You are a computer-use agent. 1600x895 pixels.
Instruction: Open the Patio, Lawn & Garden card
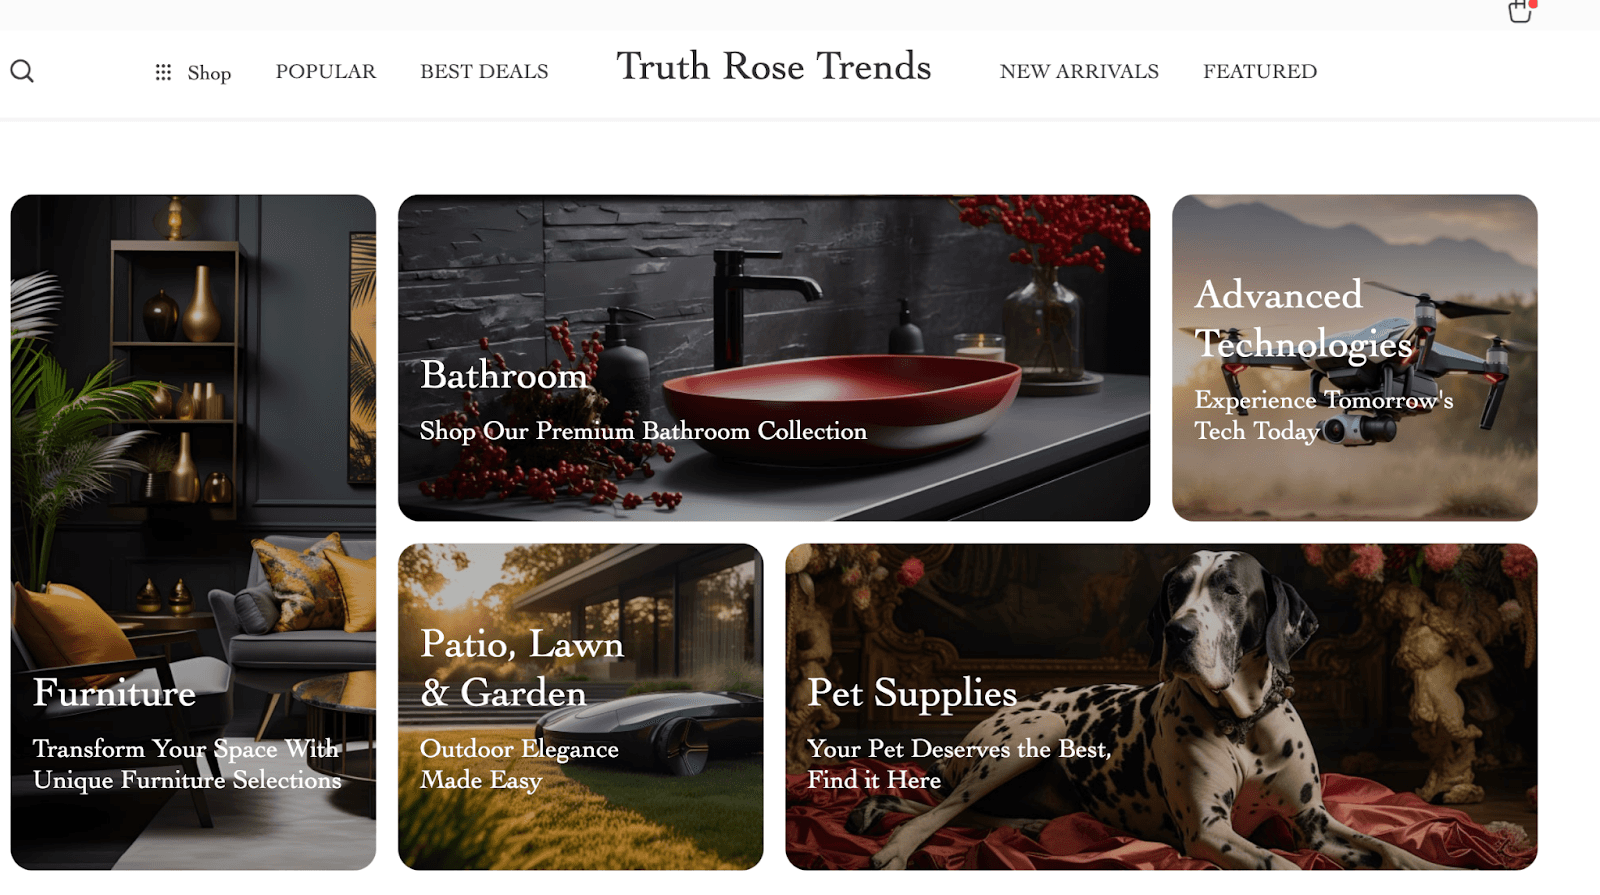pyautogui.click(x=580, y=707)
